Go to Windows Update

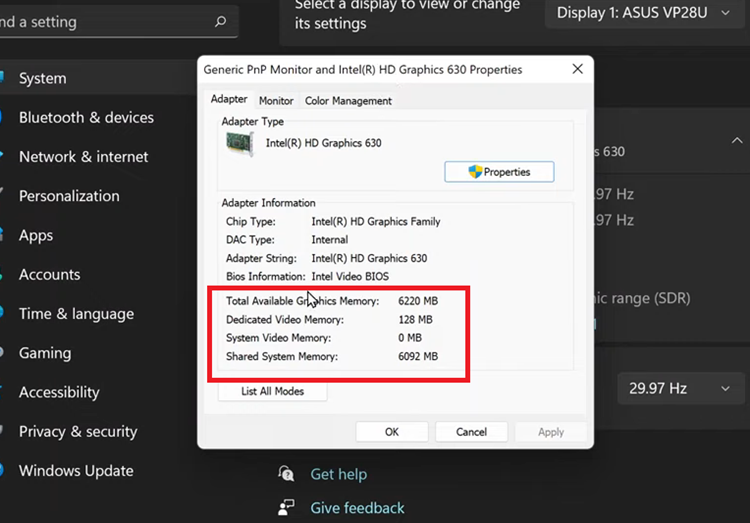coord(76,470)
